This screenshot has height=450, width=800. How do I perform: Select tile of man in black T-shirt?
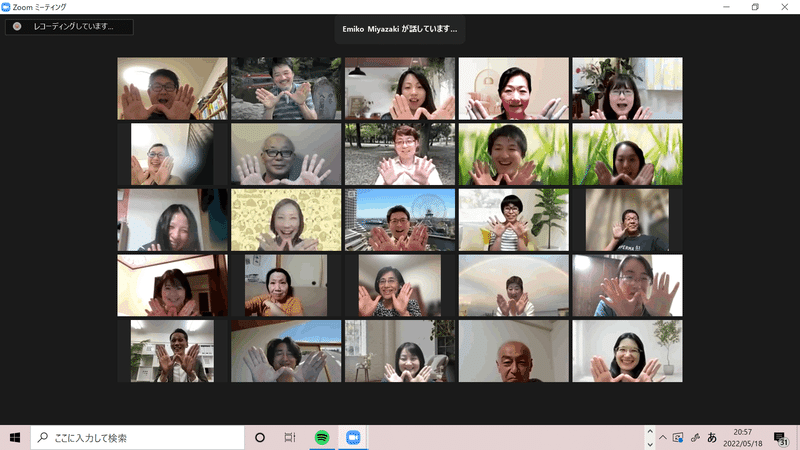point(628,220)
